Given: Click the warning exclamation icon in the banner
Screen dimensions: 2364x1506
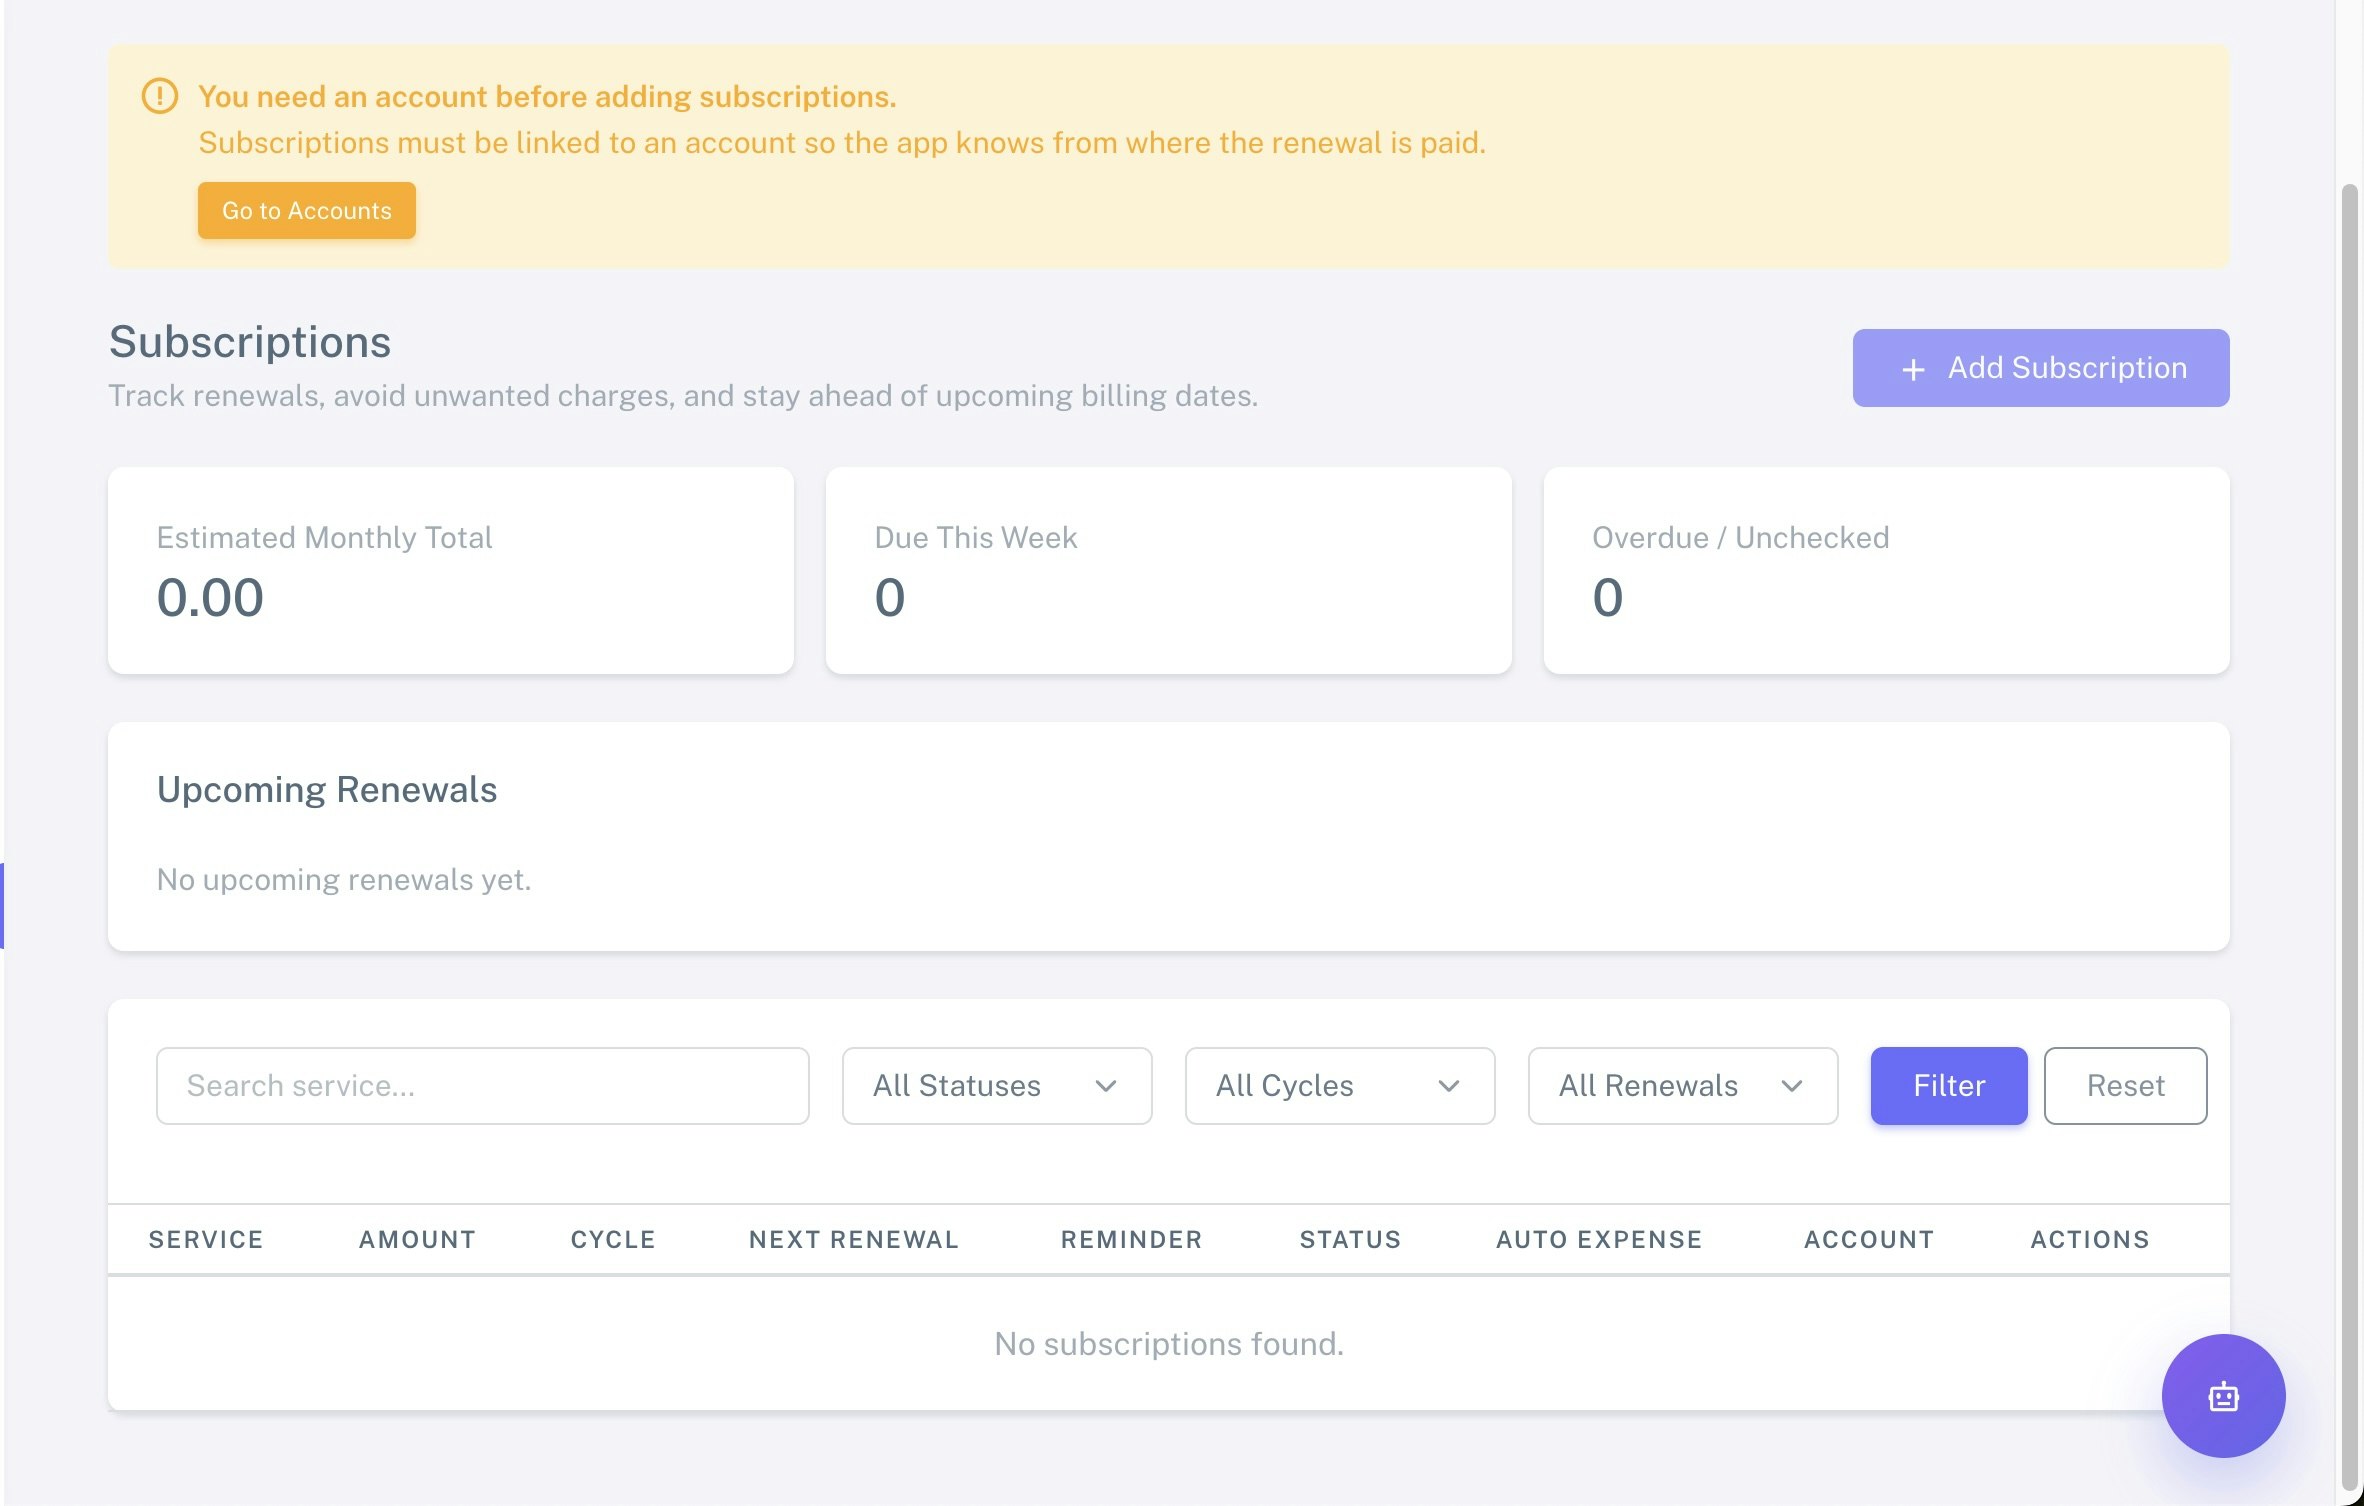Looking at the screenshot, I should pyautogui.click(x=160, y=96).
